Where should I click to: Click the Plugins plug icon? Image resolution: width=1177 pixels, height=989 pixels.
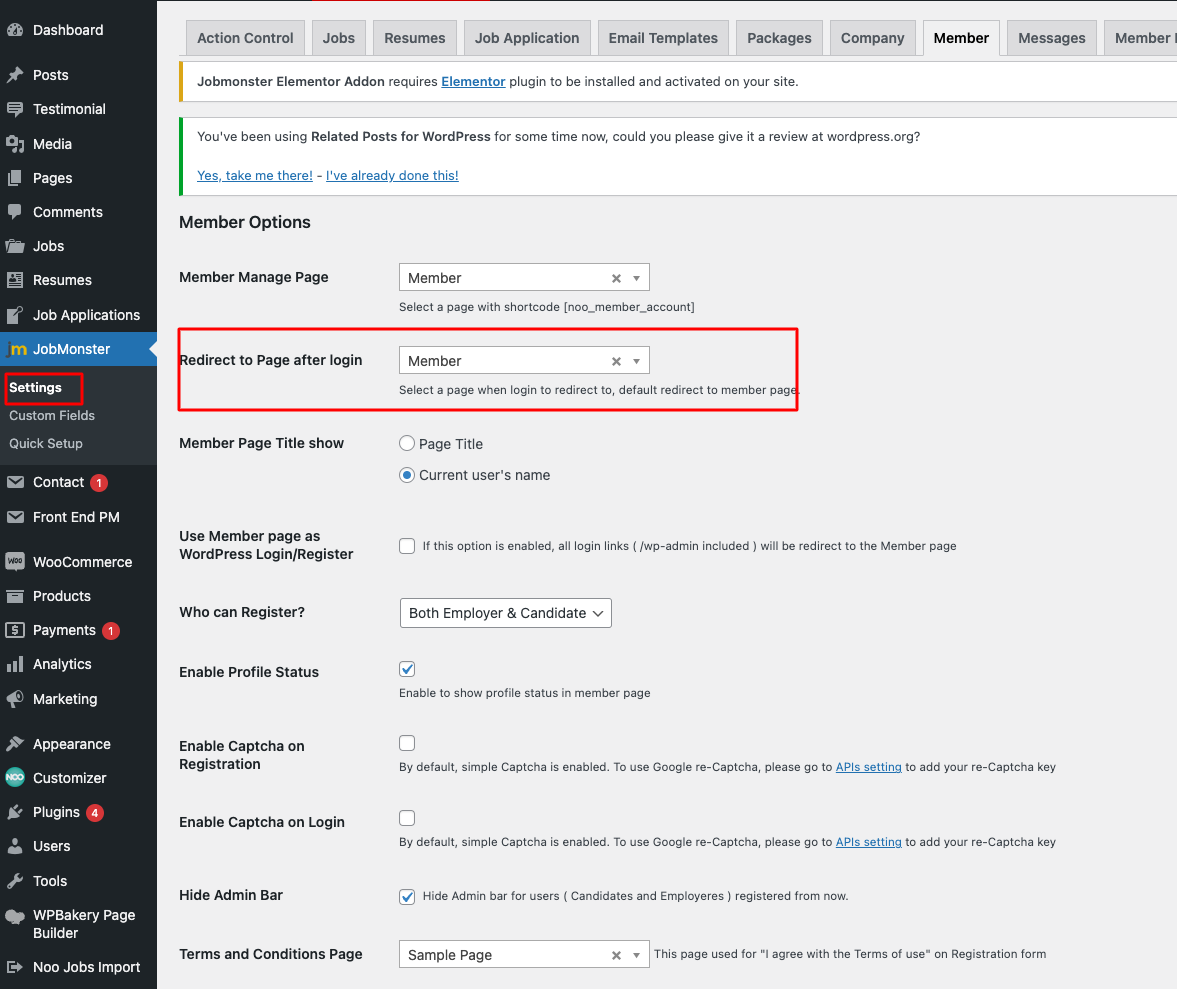click(15, 812)
